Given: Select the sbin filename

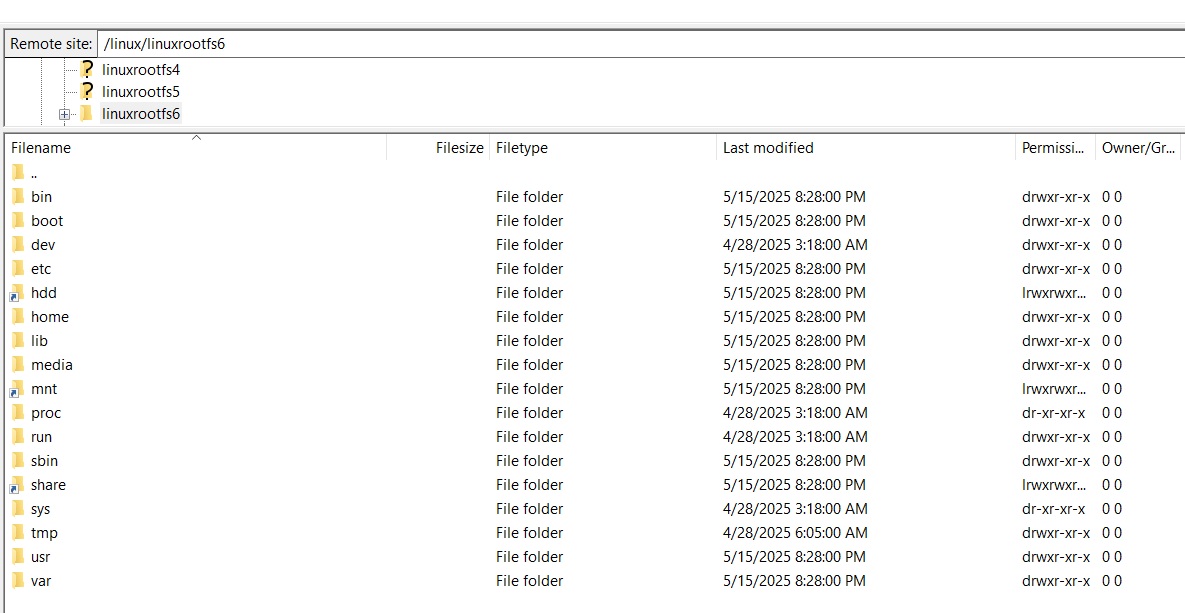Looking at the screenshot, I should [x=45, y=460].
